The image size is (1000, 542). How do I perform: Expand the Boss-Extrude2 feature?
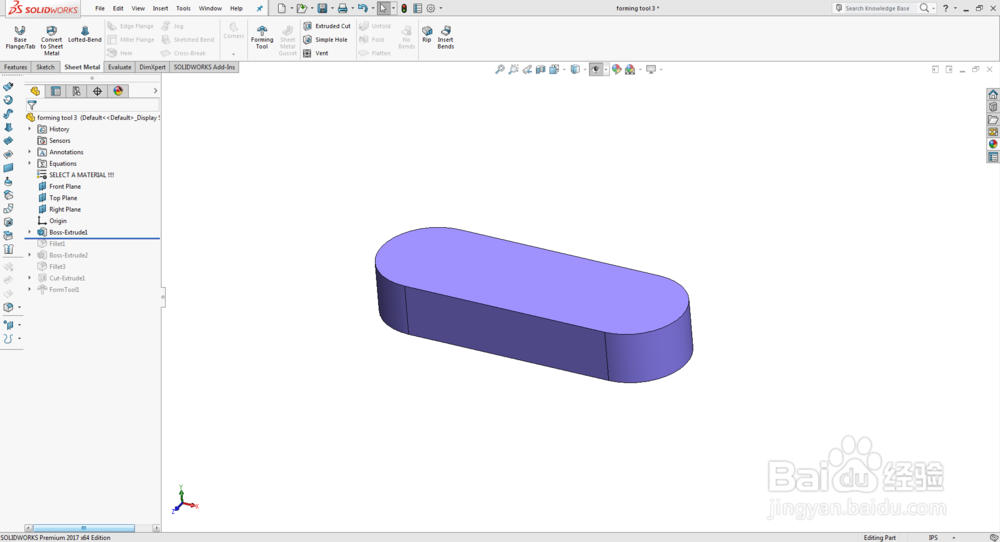click(x=29, y=255)
